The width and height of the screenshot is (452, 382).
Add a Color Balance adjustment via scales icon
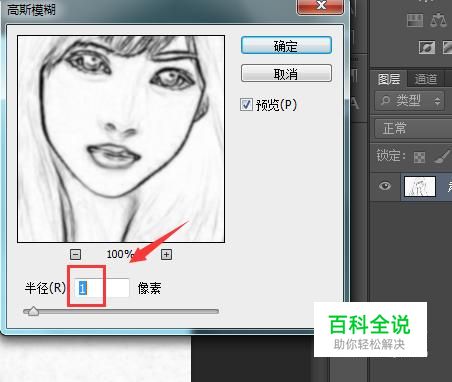tap(438, 20)
